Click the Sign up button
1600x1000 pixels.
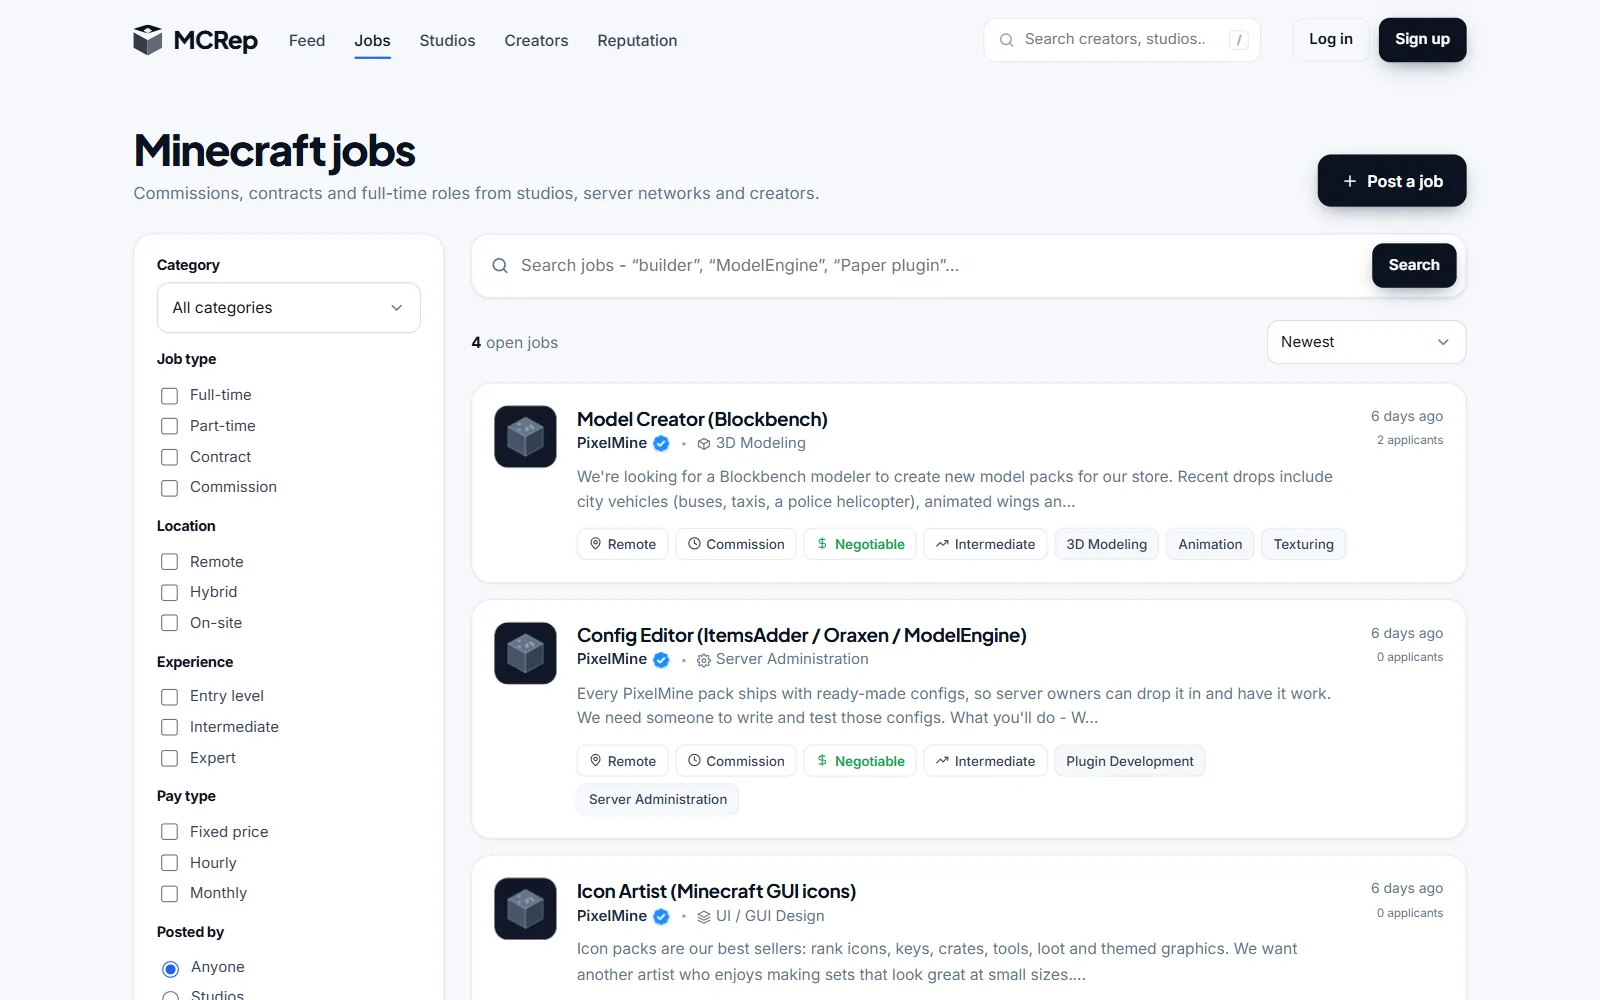pos(1422,40)
